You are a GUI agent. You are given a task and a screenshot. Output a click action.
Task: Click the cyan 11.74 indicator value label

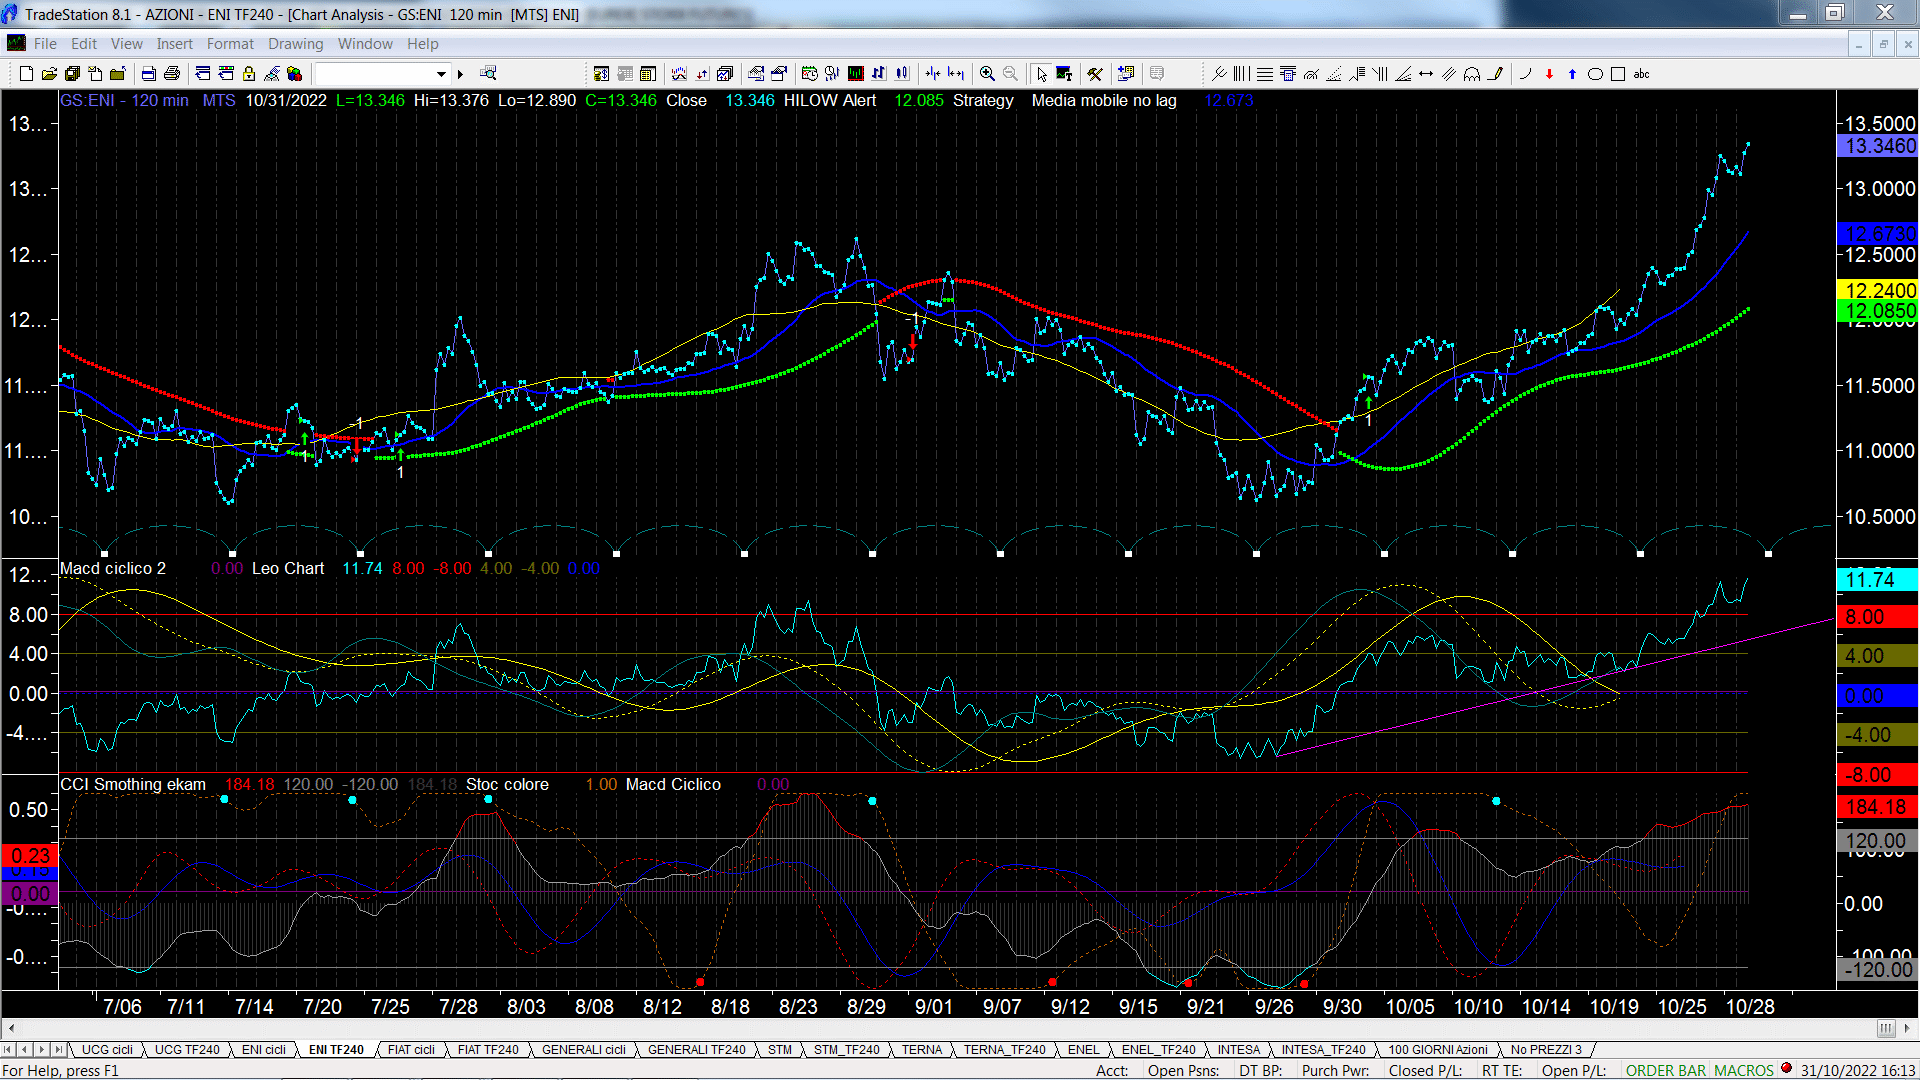coord(1878,579)
